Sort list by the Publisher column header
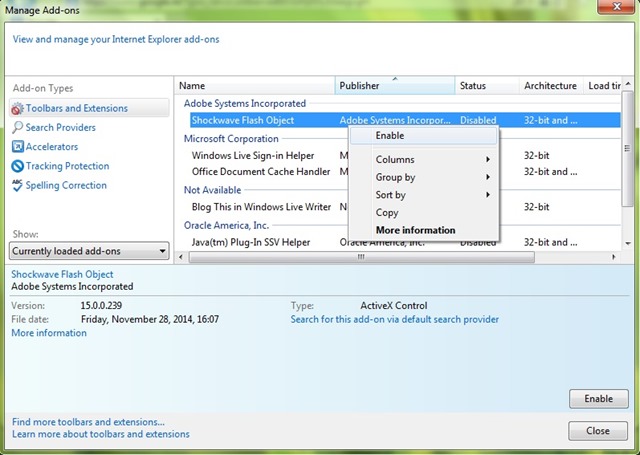640x455 pixels. click(394, 86)
